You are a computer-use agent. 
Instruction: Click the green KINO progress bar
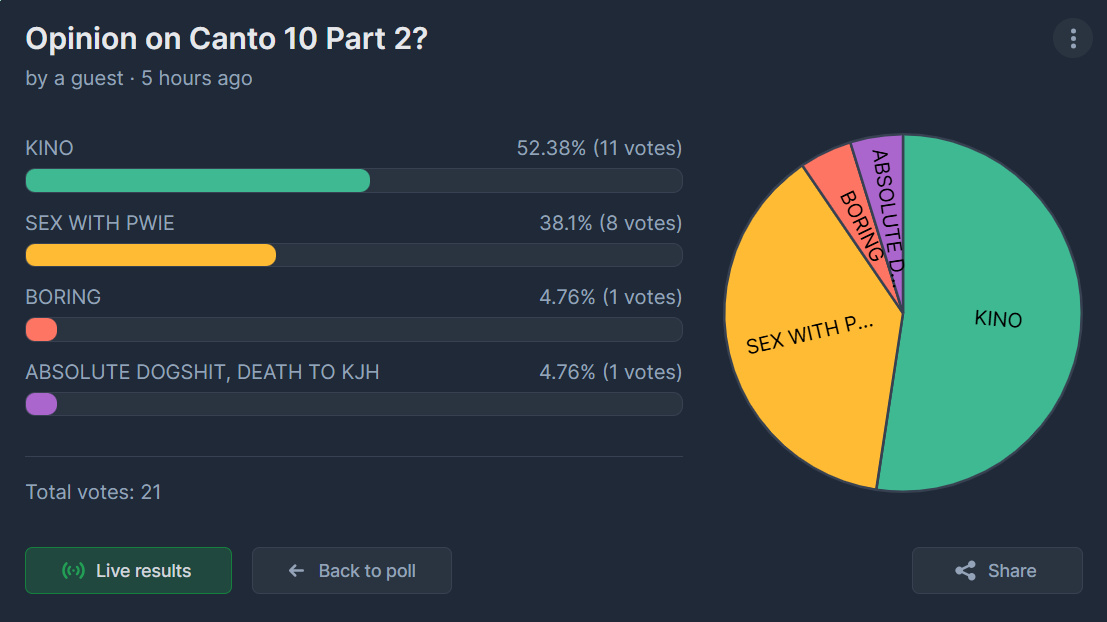(198, 181)
